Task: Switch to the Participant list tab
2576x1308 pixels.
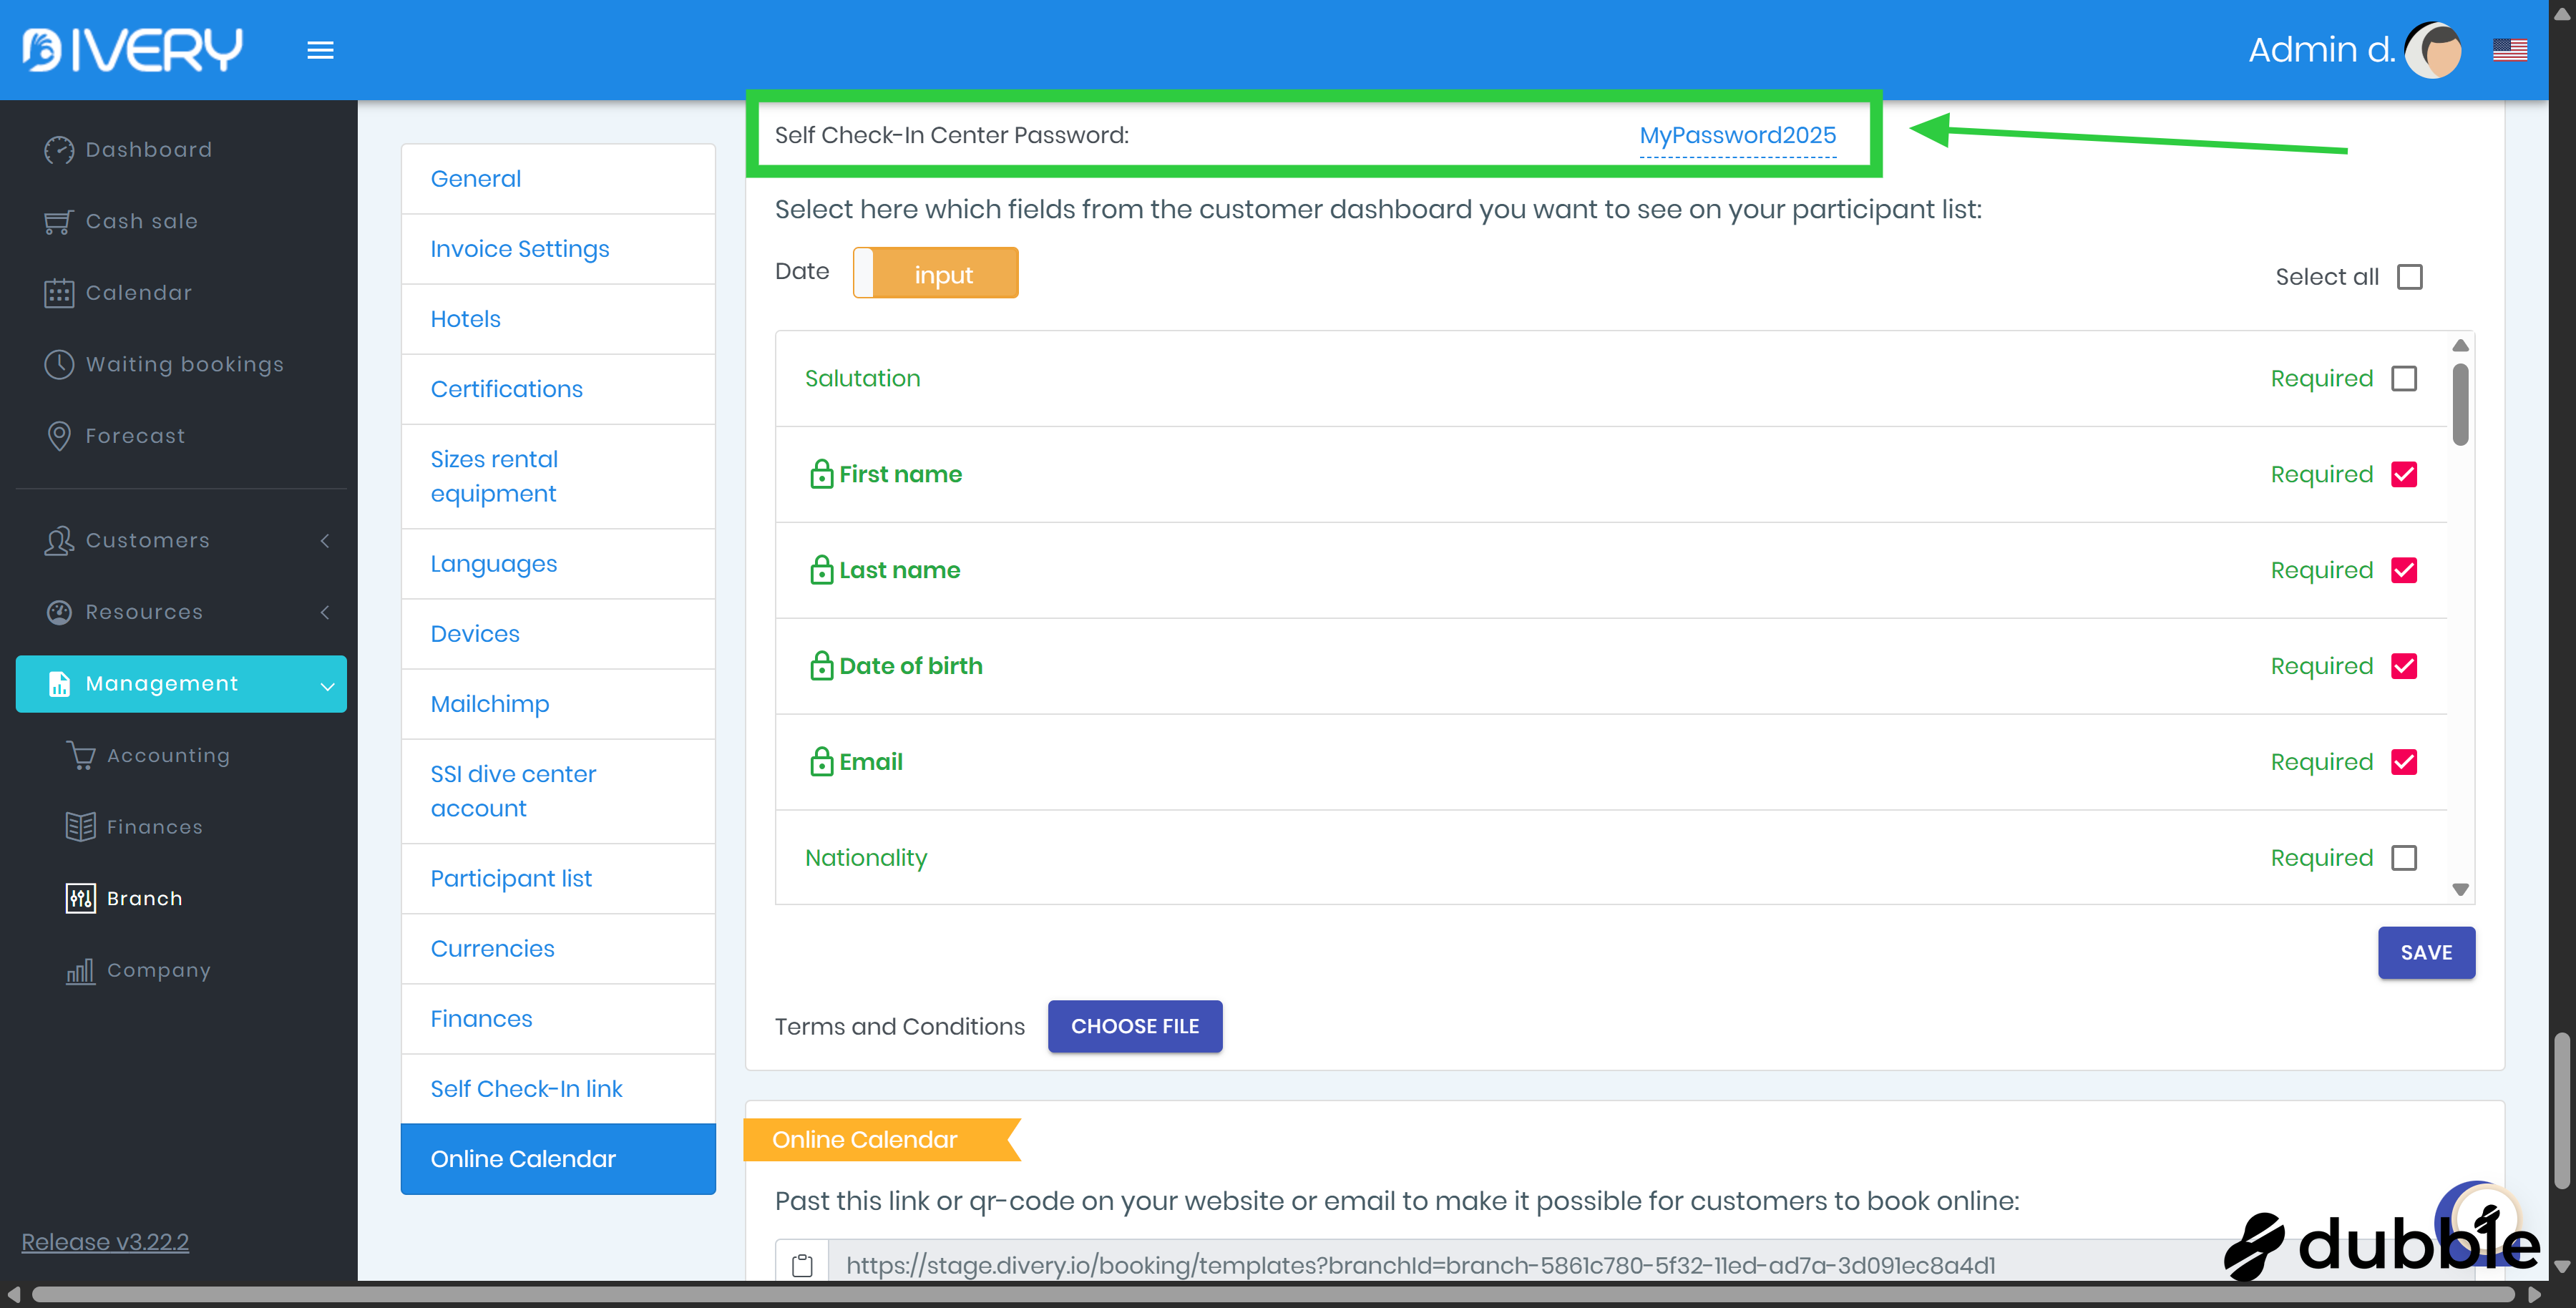Action: pos(511,878)
